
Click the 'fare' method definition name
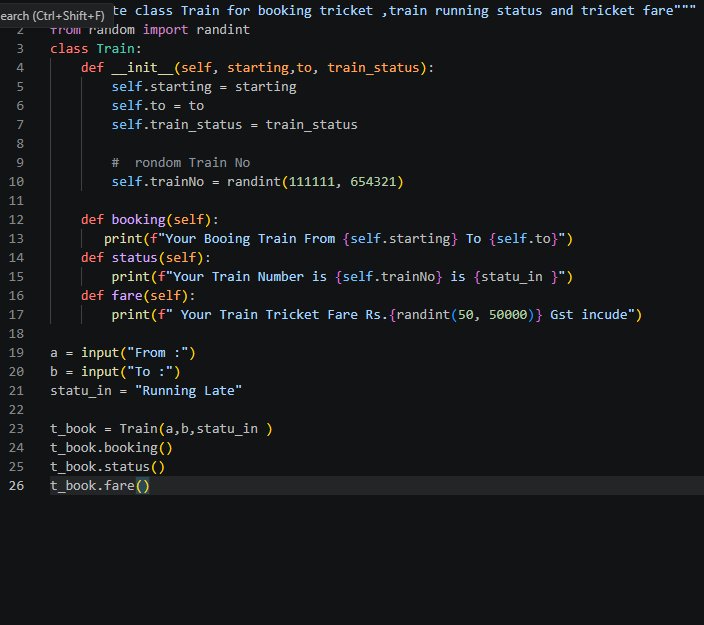pyautogui.click(x=127, y=296)
